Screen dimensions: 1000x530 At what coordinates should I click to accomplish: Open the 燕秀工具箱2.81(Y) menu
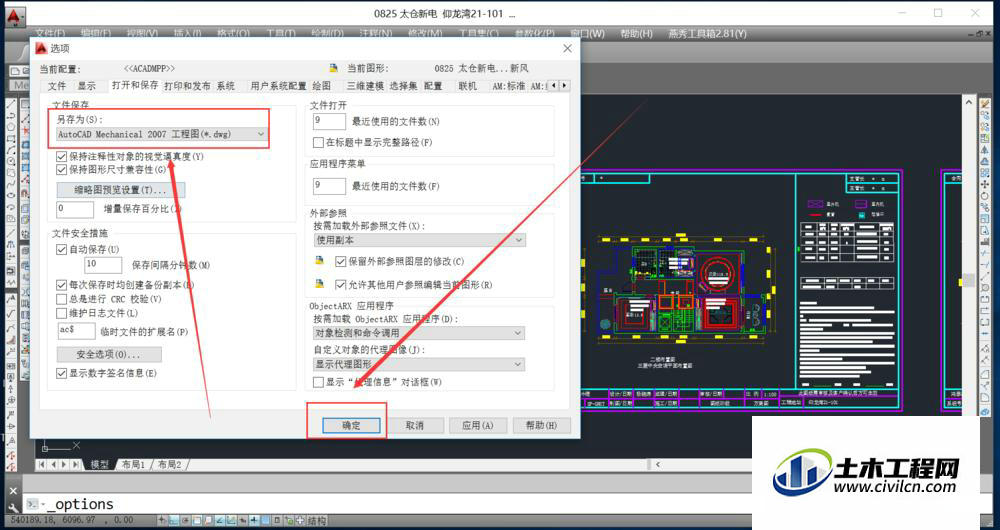[707, 33]
